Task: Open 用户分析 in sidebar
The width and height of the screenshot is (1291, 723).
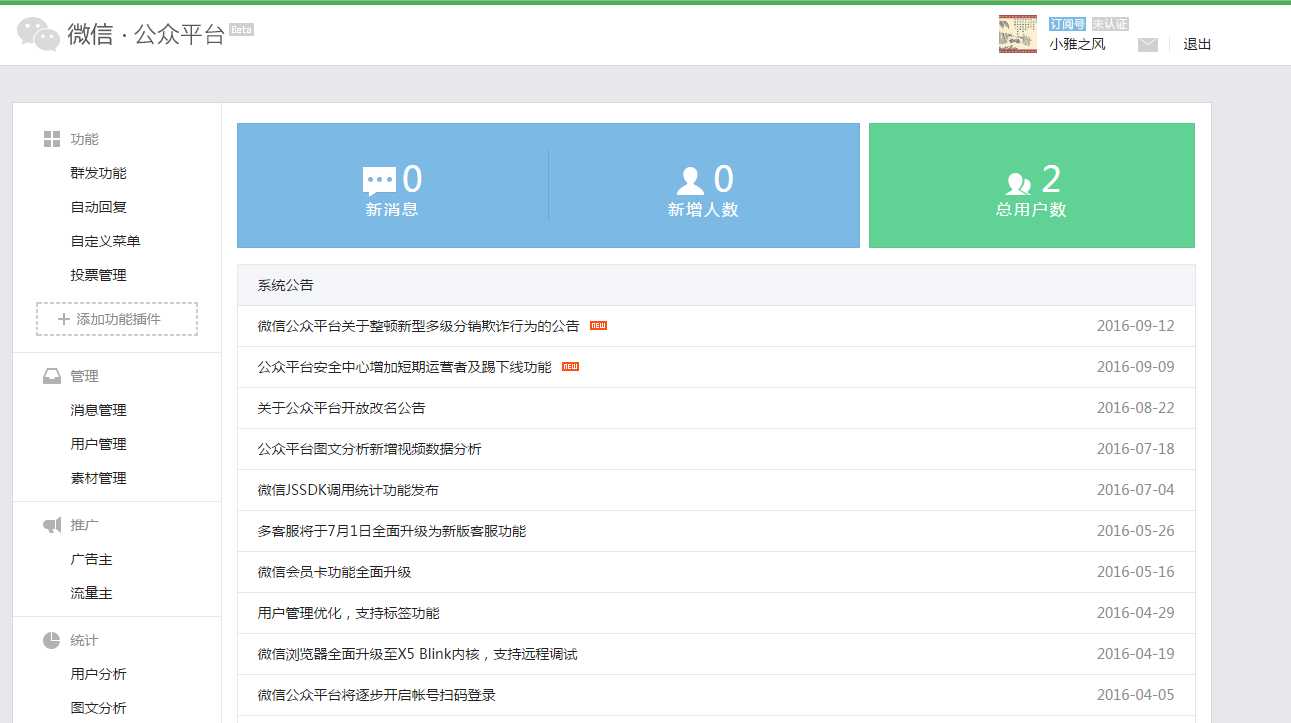Action: pyautogui.click(x=98, y=674)
